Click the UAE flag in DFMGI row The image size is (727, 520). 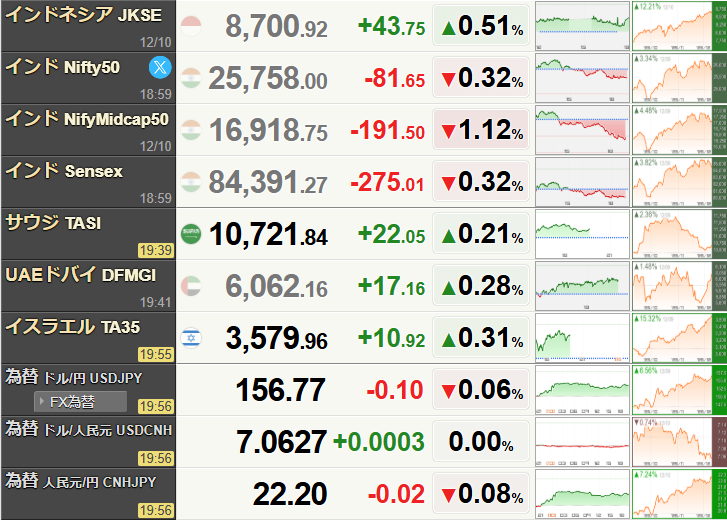pos(191,285)
